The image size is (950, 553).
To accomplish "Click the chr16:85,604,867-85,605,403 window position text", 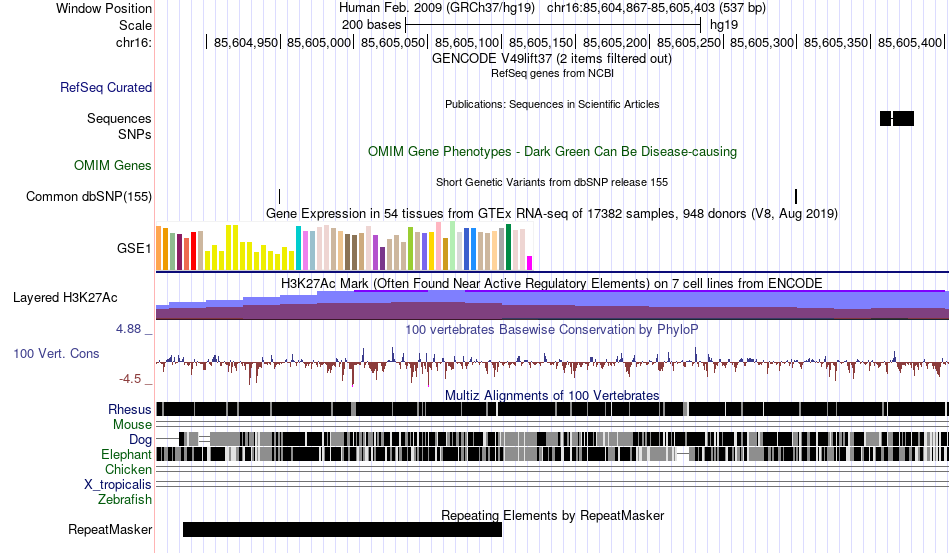I will coord(656,8).
